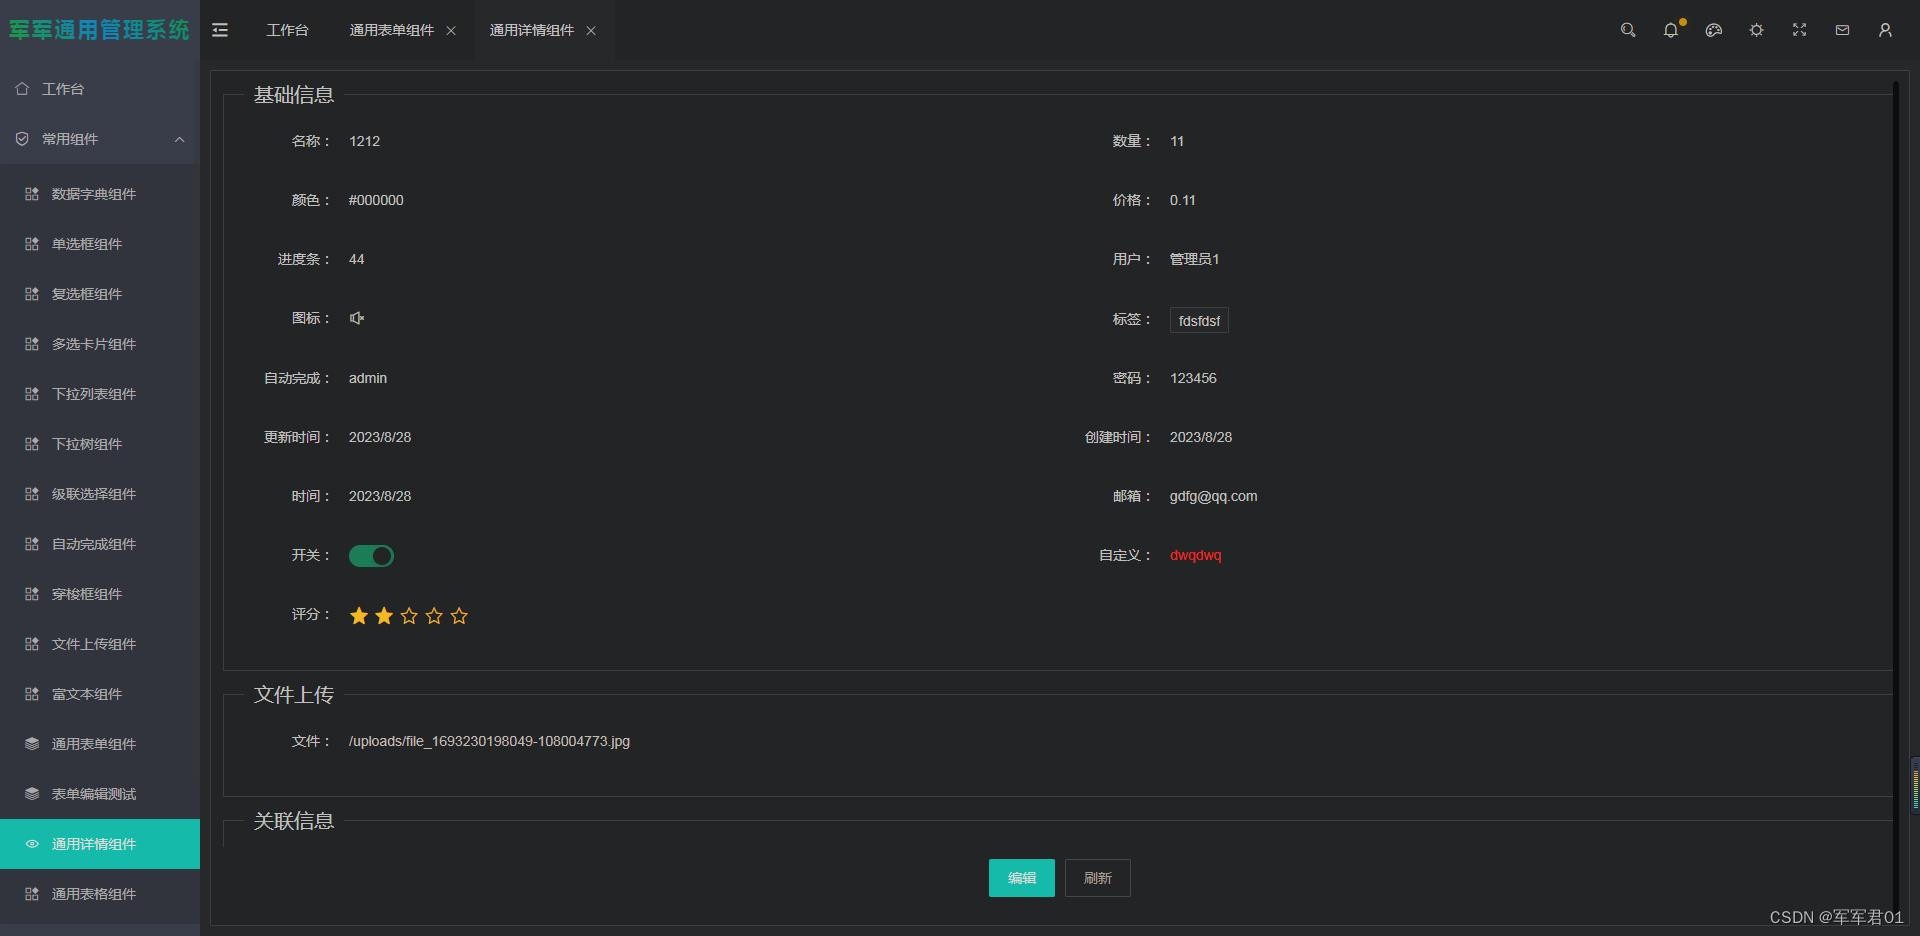Set rating to the fifth star
Screen dimensions: 1920x936
(459, 616)
